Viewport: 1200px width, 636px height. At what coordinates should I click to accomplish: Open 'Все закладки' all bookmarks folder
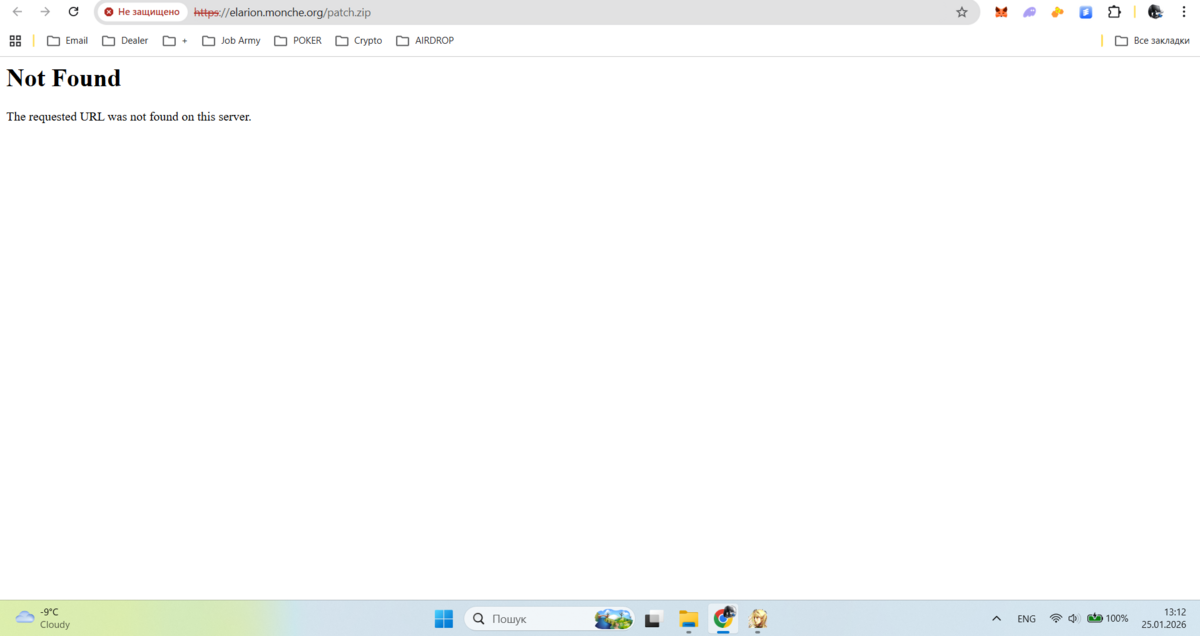[x=1152, y=41]
